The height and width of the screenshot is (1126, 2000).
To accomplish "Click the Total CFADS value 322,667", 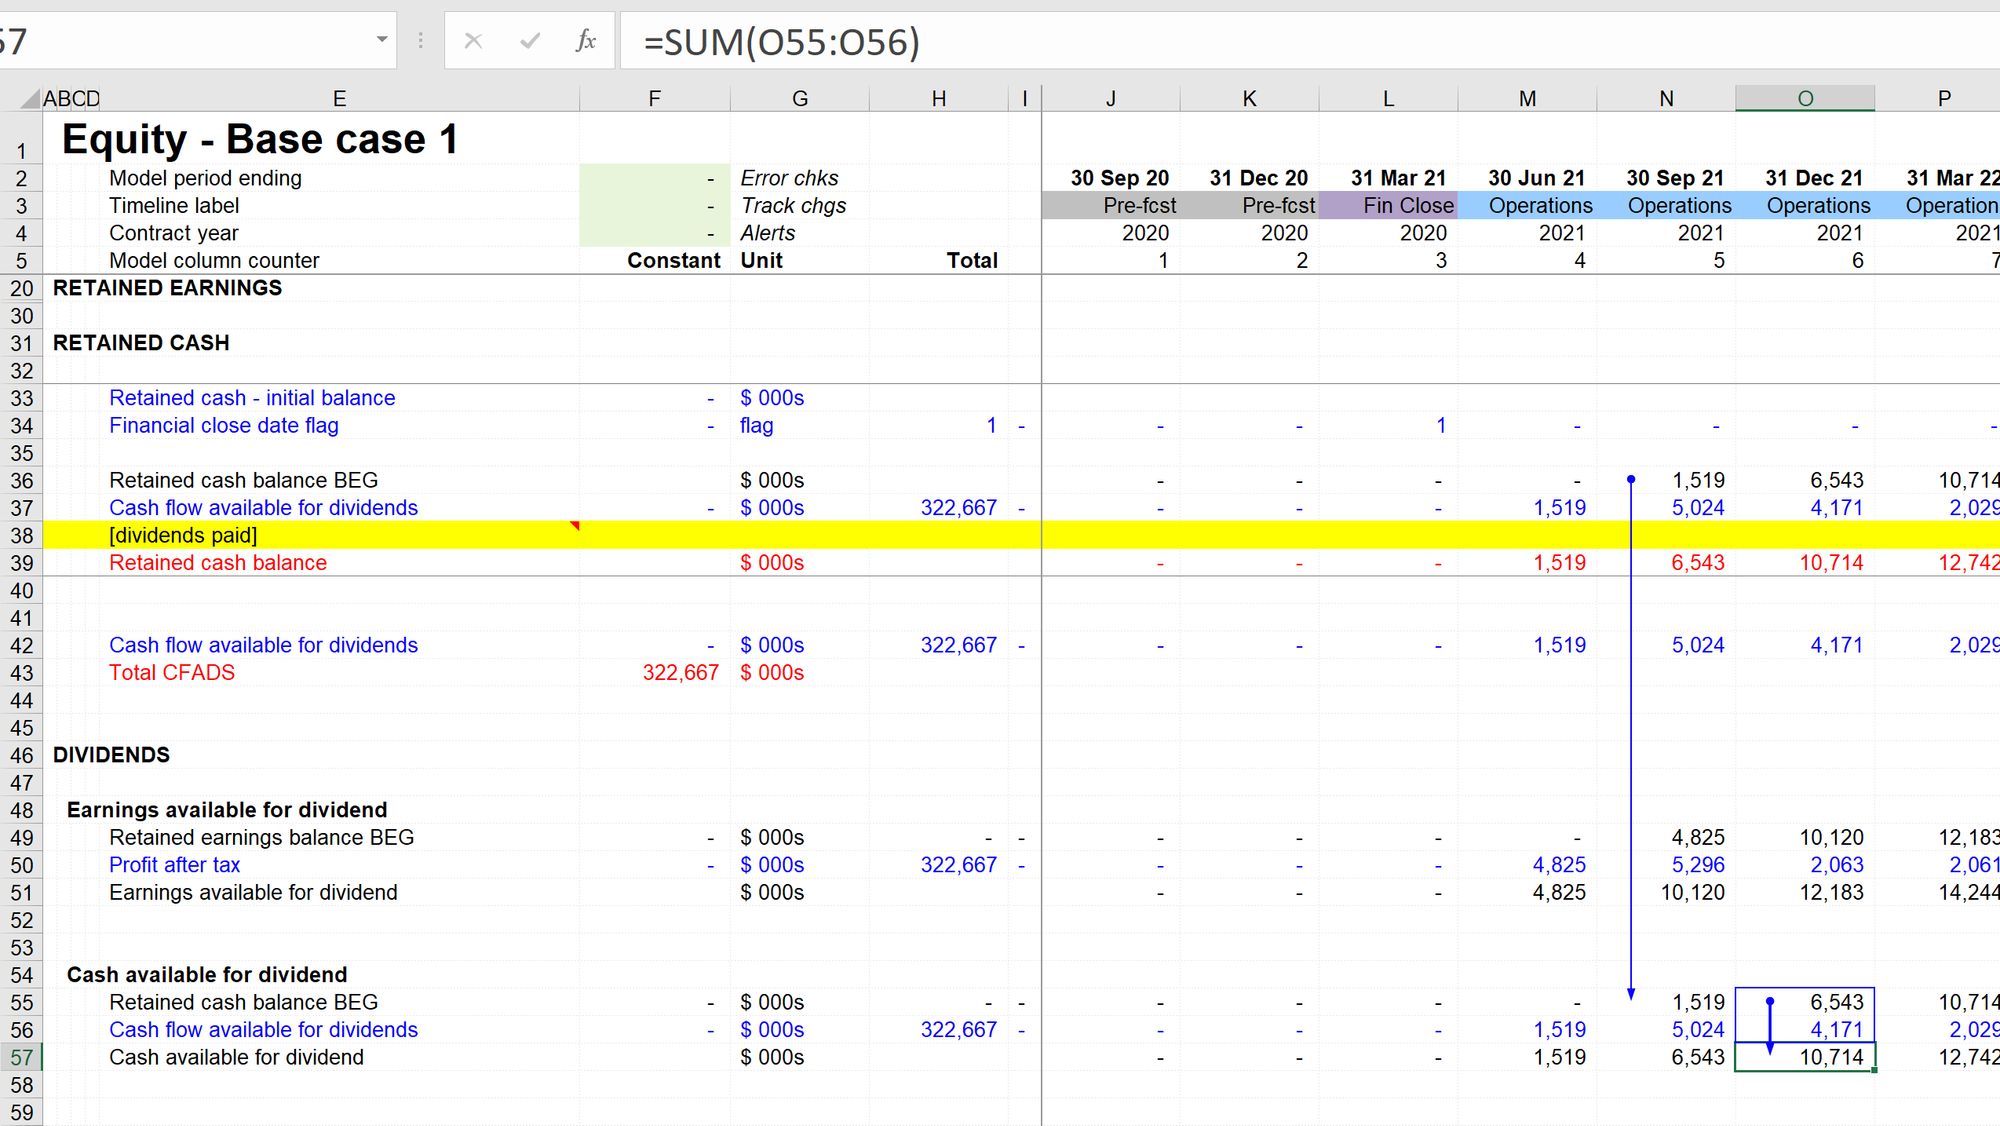I will pos(680,673).
